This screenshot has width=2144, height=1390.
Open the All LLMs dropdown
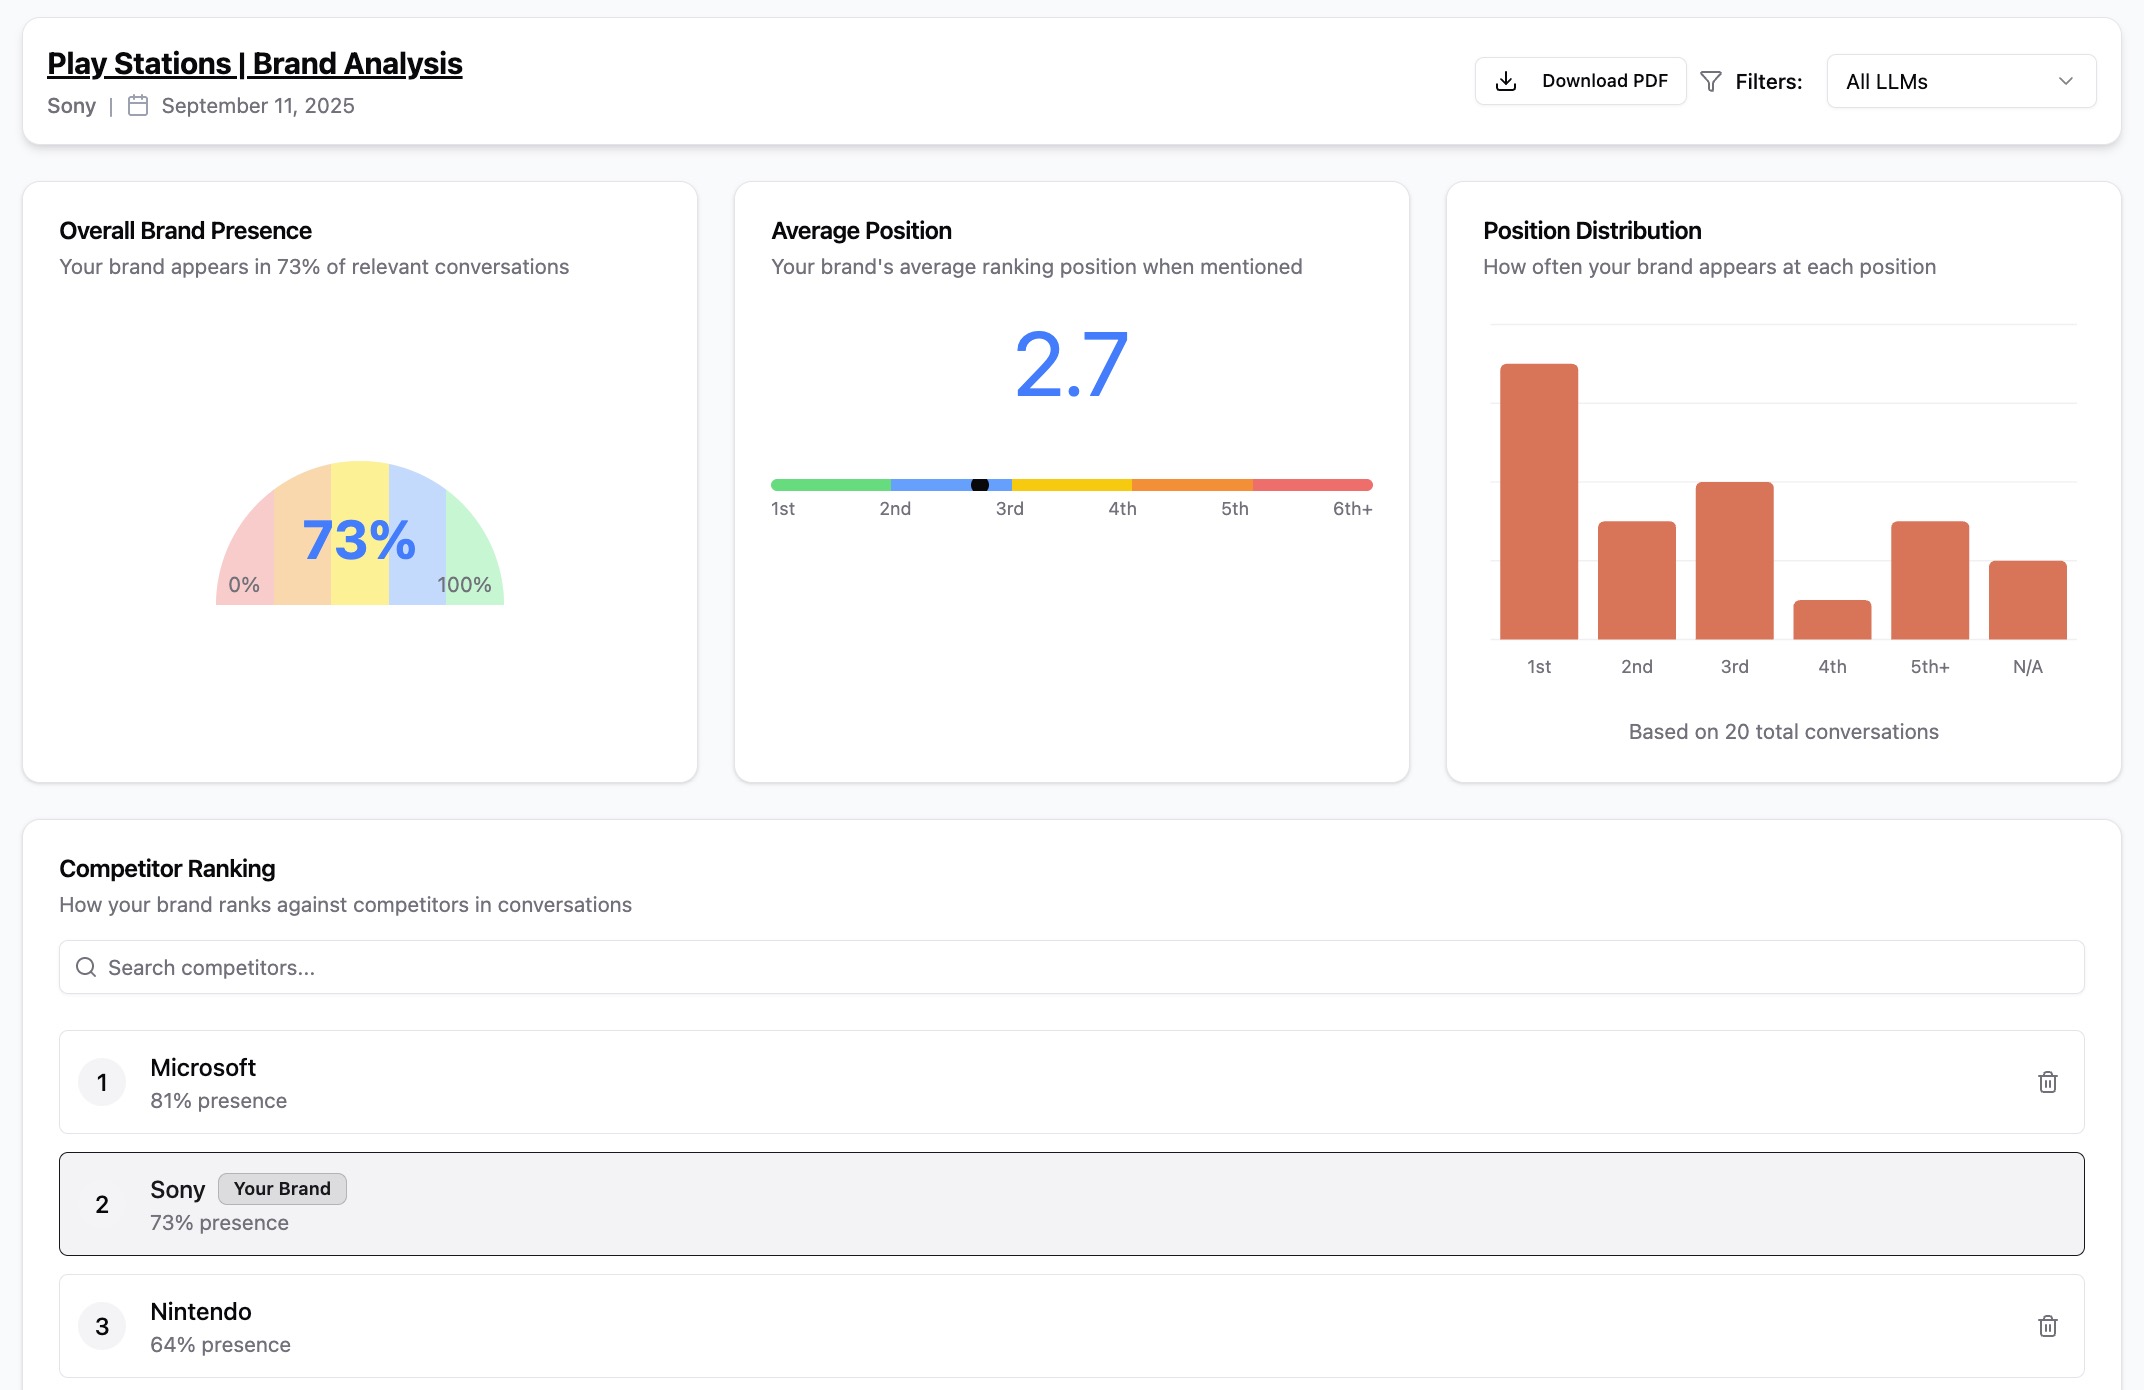(x=1959, y=80)
